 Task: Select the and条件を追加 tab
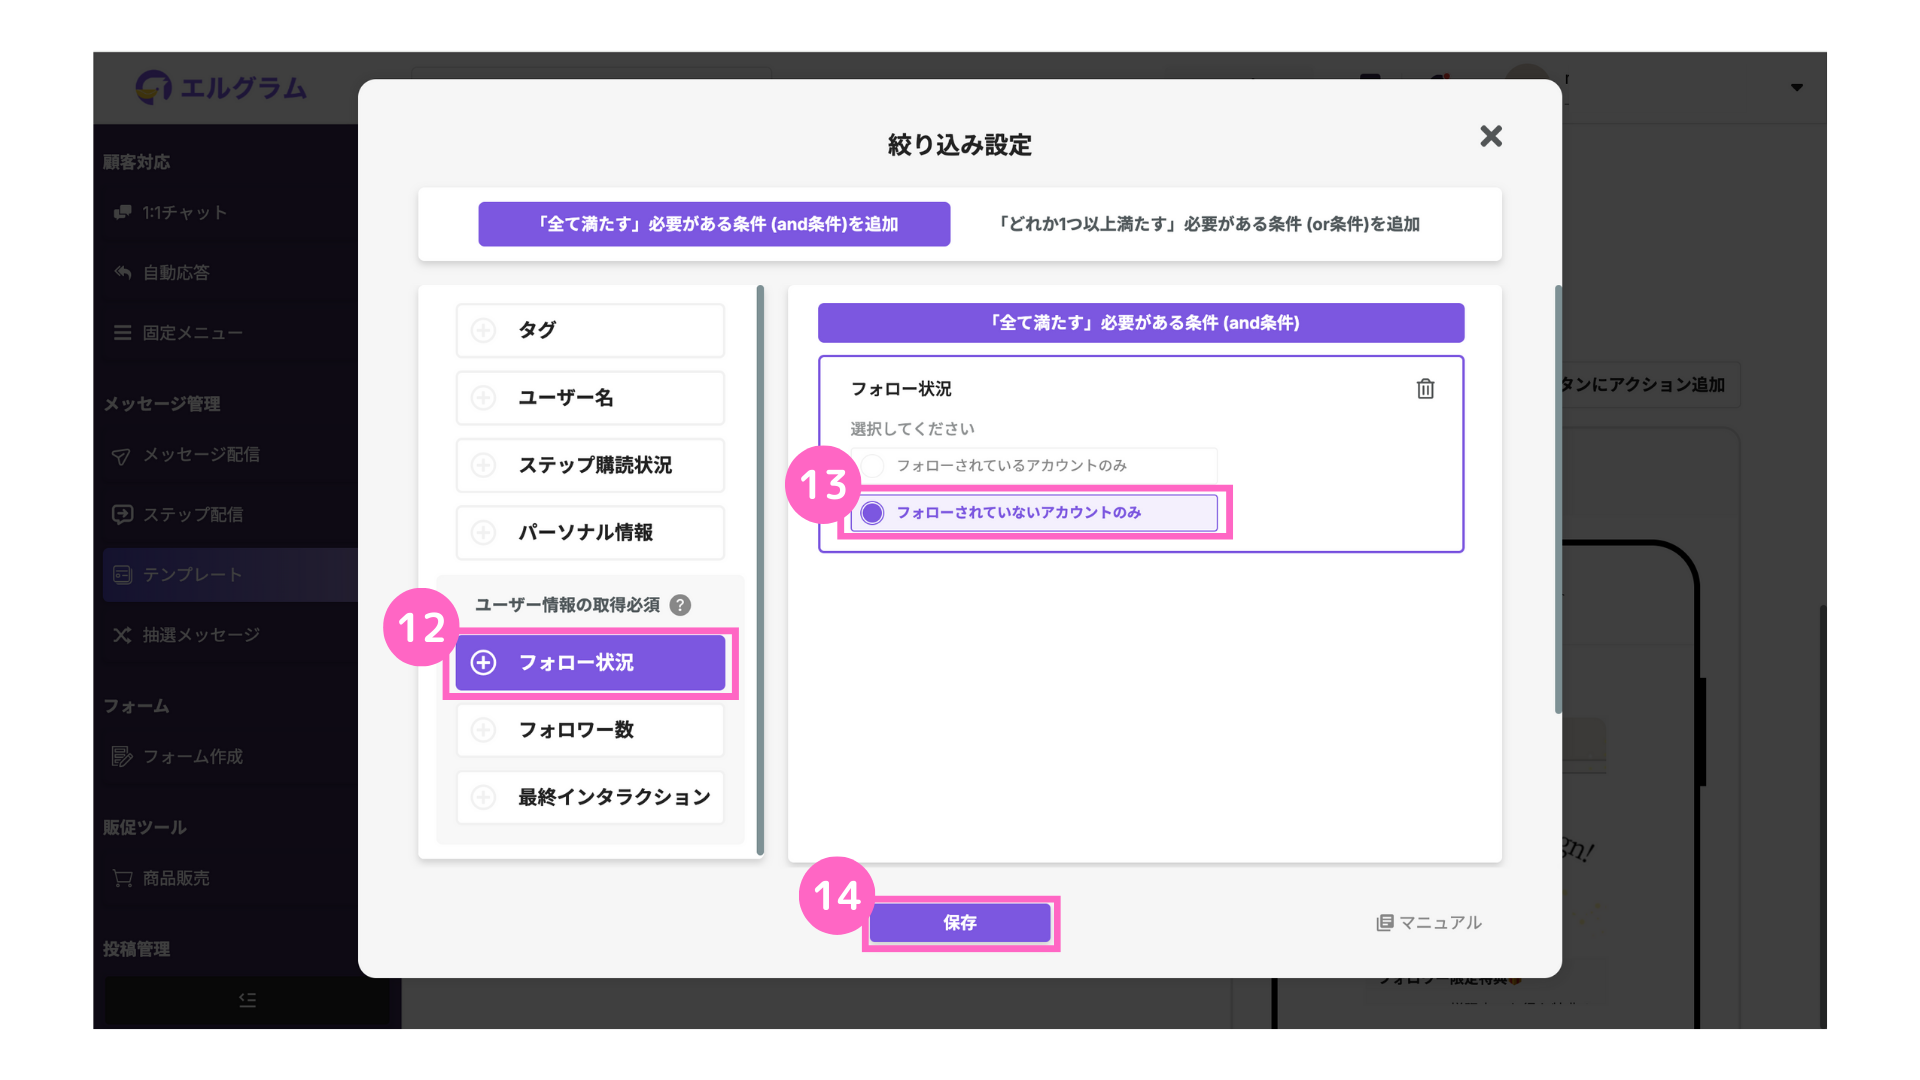point(714,224)
